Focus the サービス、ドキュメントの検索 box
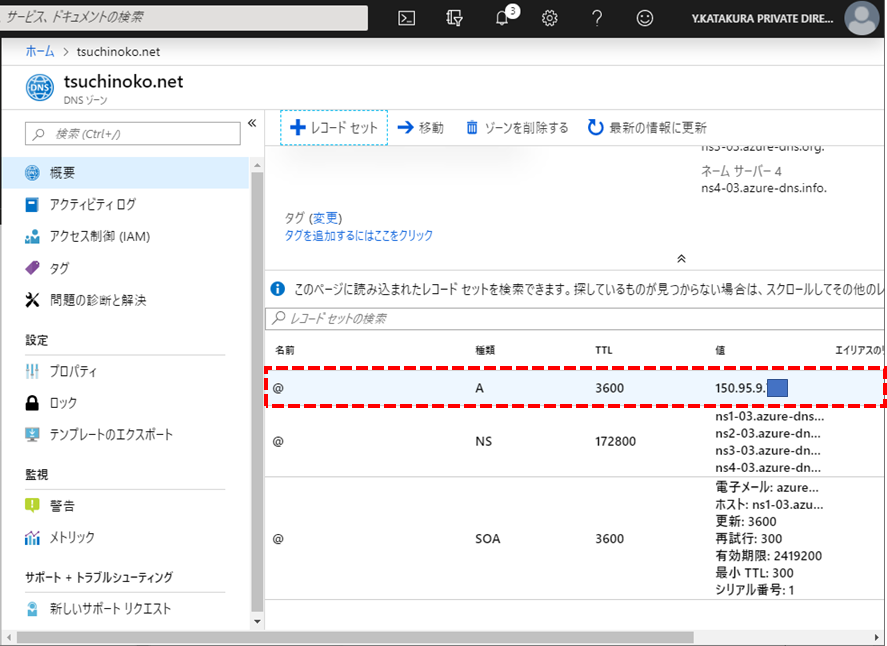 (184, 18)
